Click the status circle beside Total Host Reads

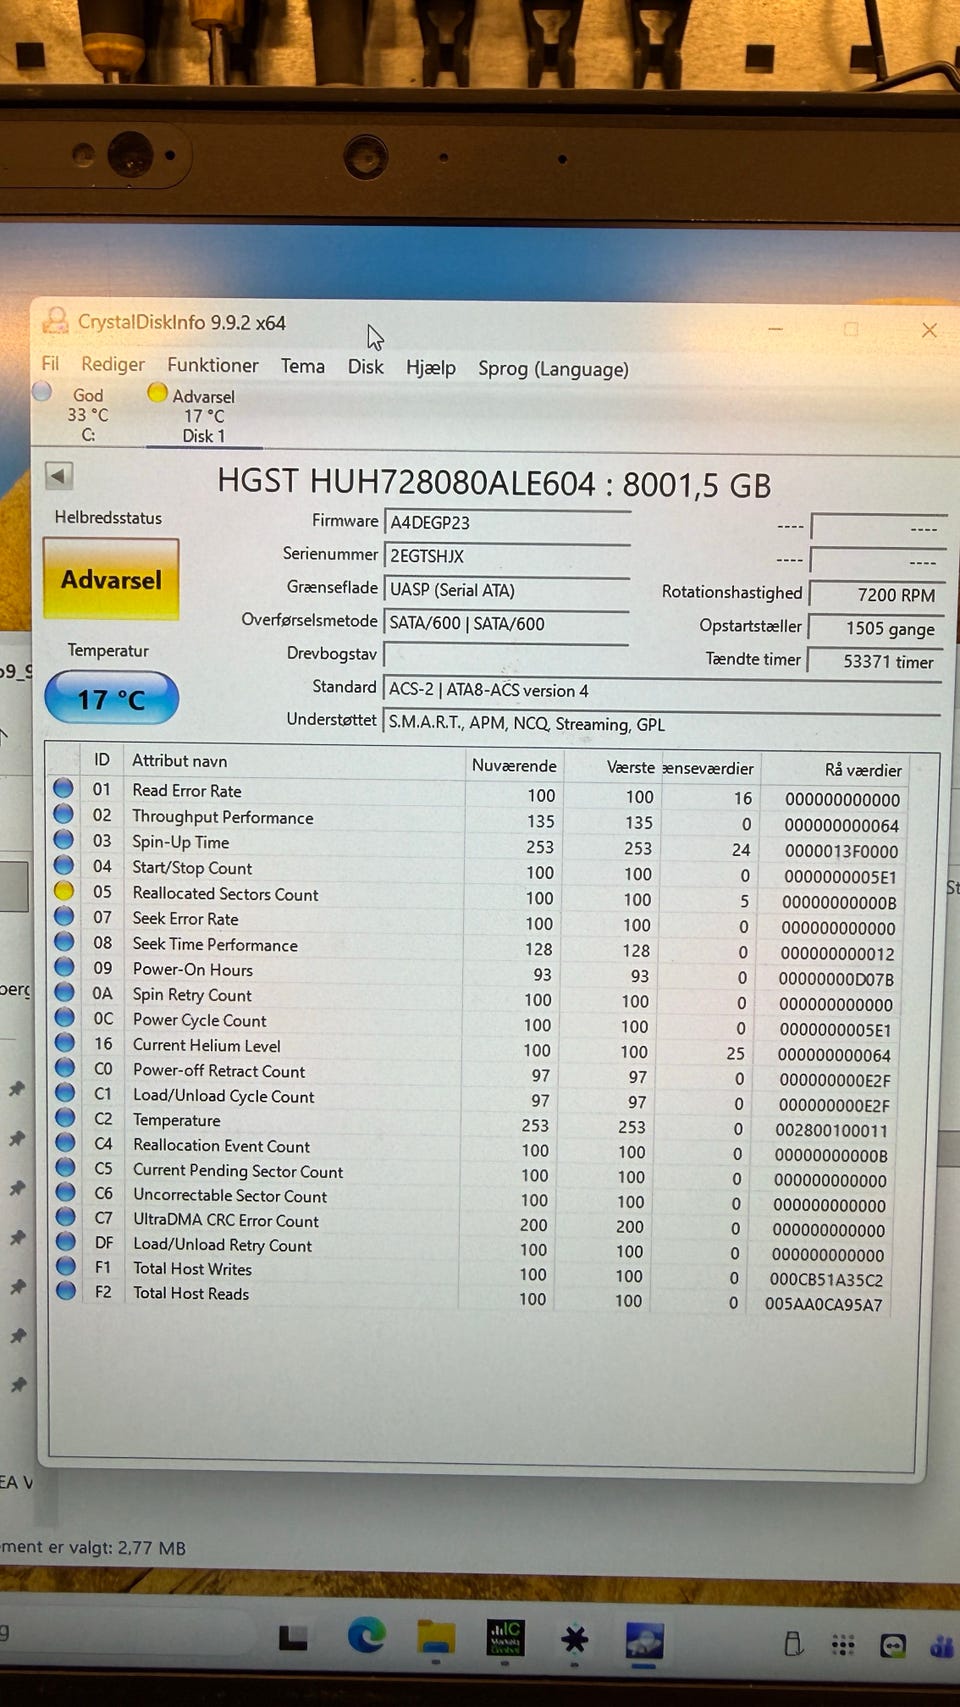(66, 1290)
